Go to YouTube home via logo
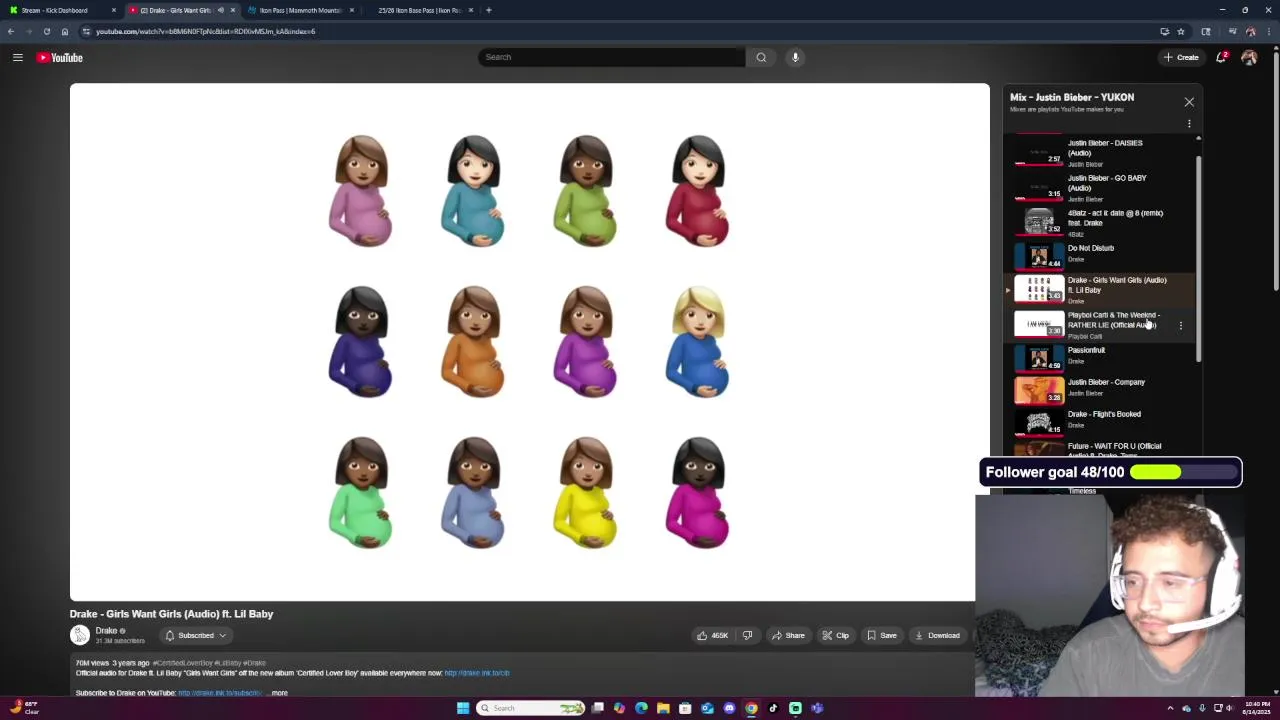1280x720 pixels. 60,57
